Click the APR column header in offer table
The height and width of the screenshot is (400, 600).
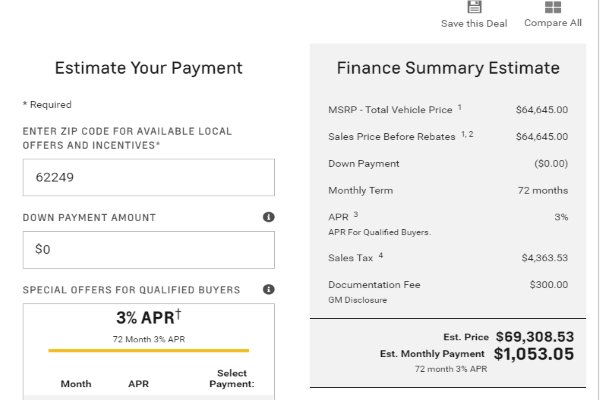coord(138,383)
